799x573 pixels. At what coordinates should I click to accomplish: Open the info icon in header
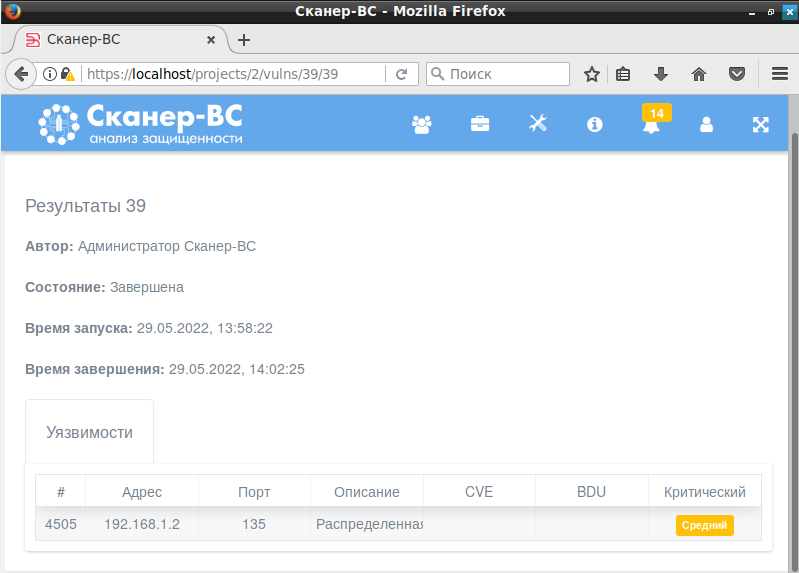(594, 124)
